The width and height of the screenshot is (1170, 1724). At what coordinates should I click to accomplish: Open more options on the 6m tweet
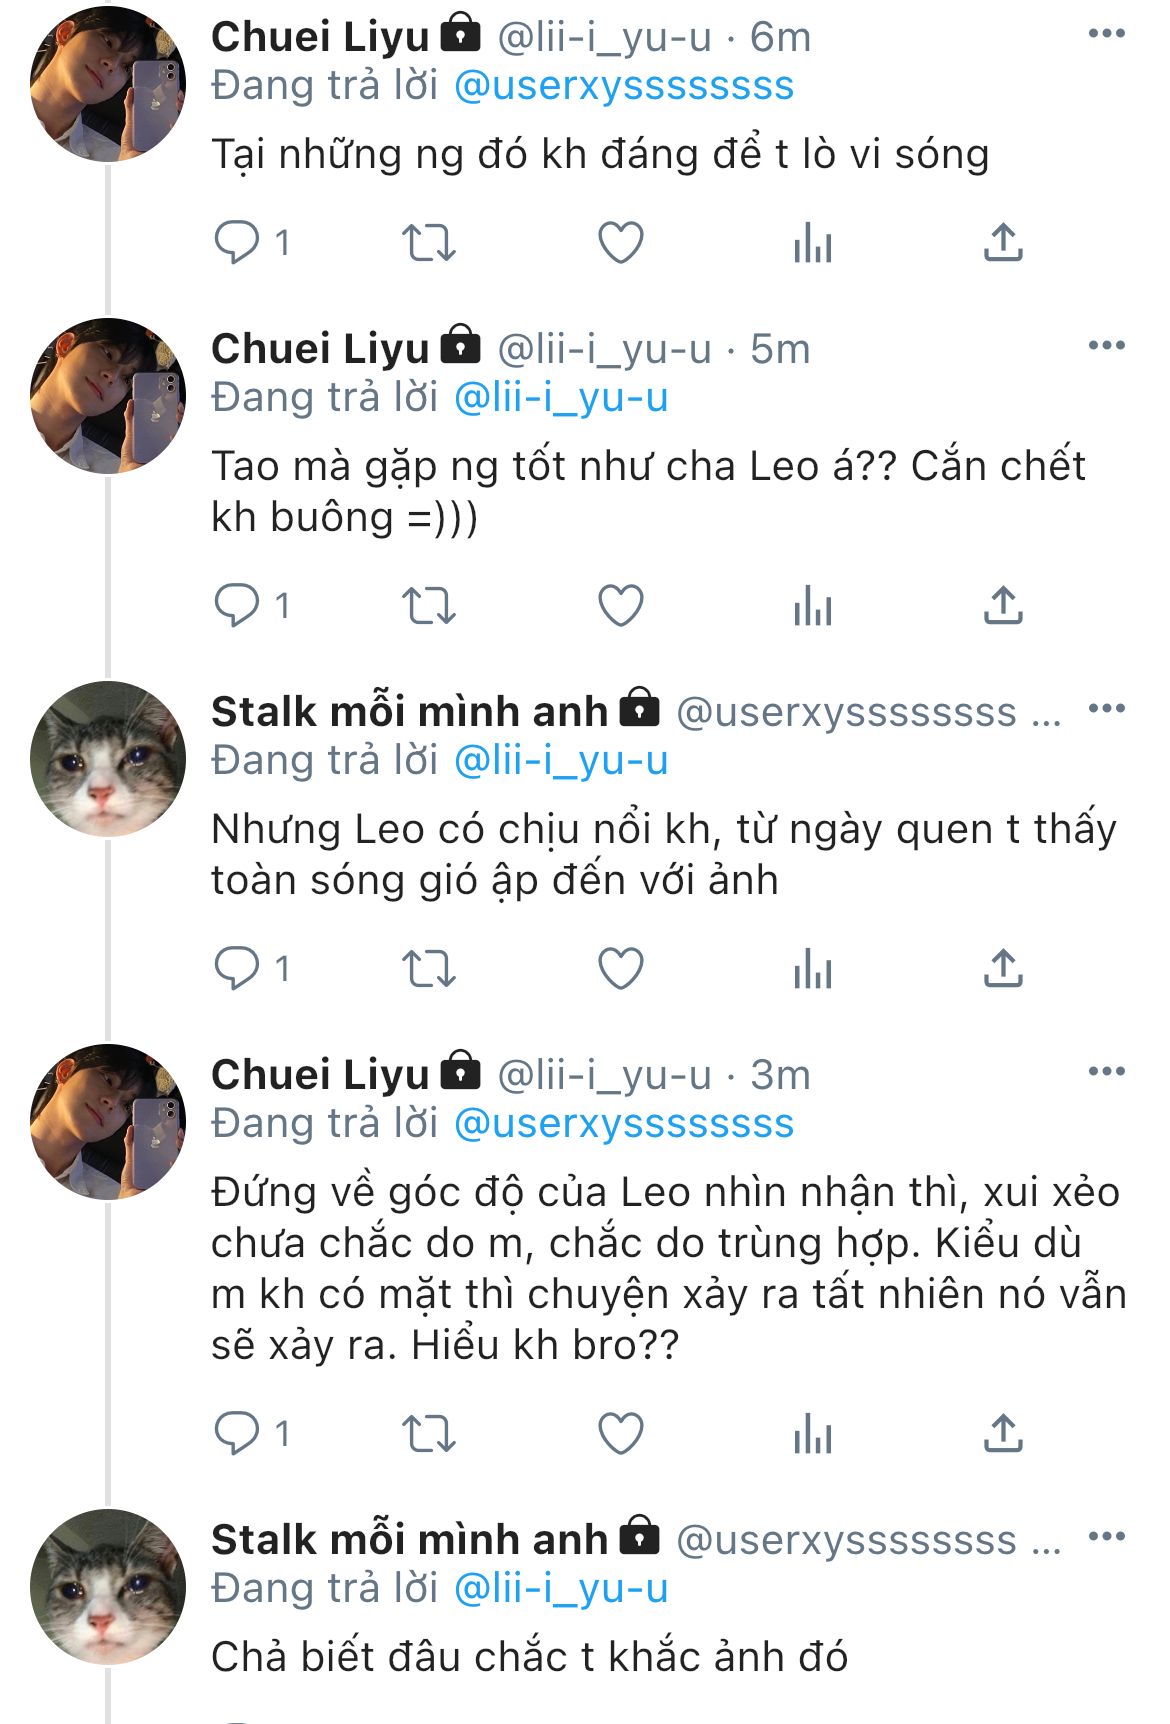[1106, 34]
